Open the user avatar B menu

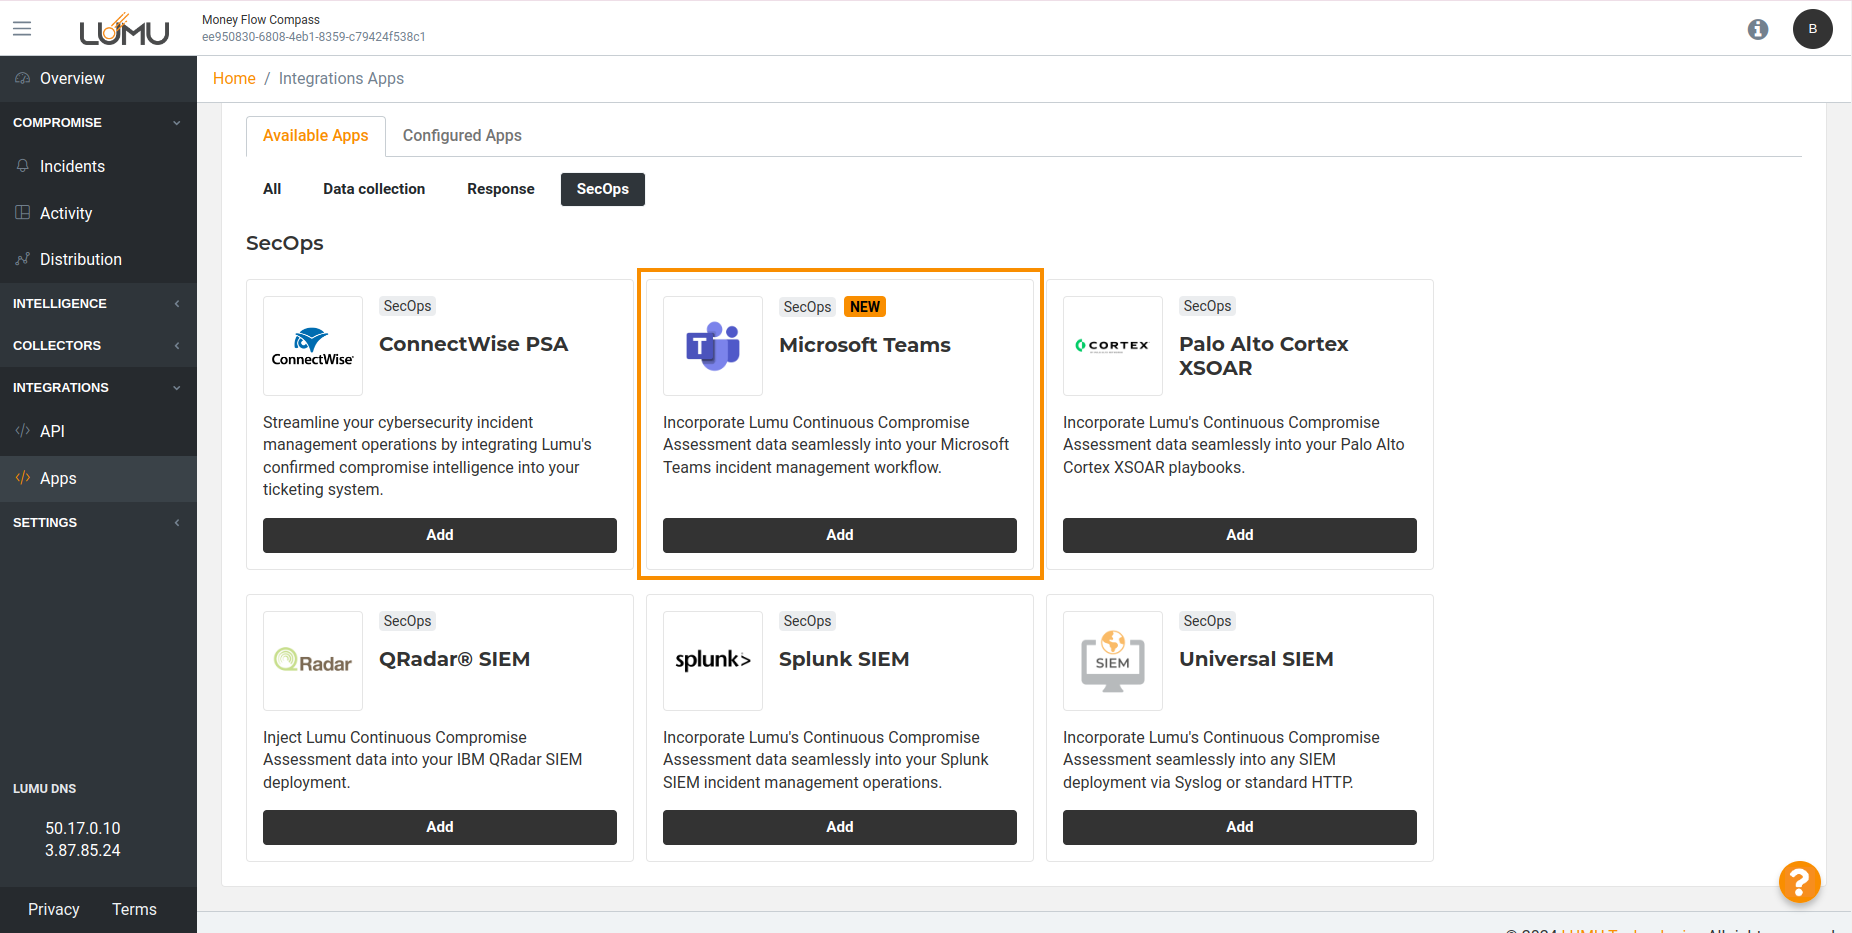pyautogui.click(x=1812, y=29)
